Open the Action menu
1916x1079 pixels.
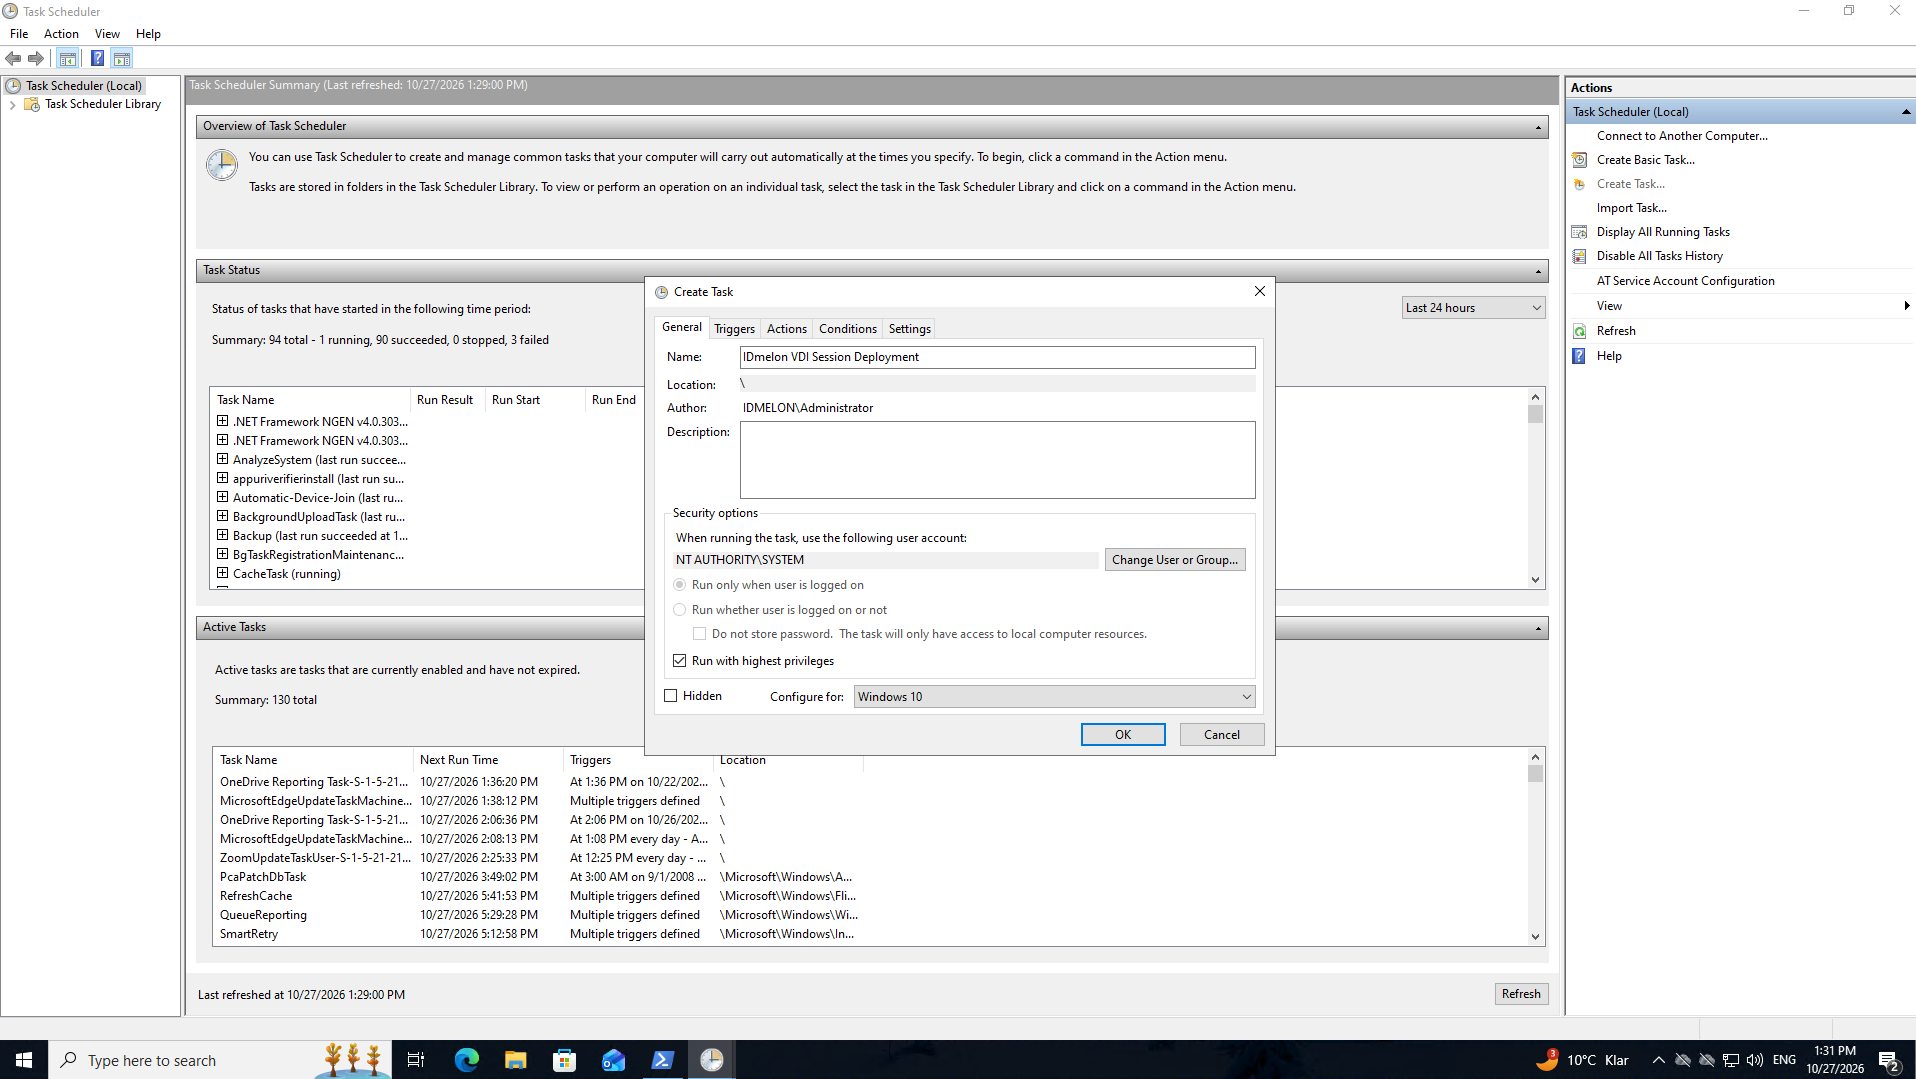coord(61,34)
